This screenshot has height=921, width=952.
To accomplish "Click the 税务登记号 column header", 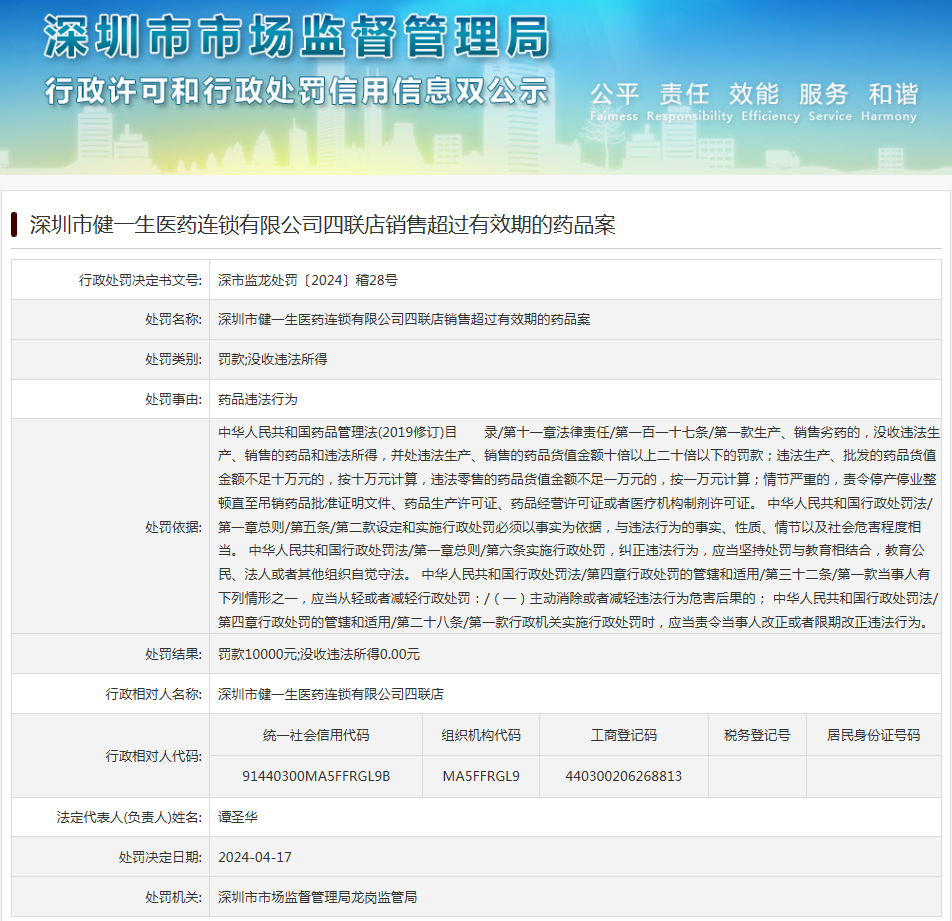I will click(757, 735).
